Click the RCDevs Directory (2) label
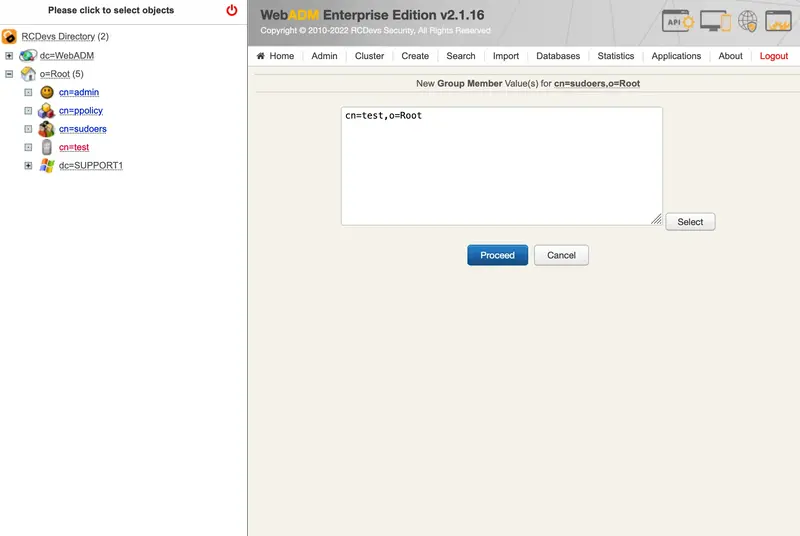The height and width of the screenshot is (536, 800). pos(65,37)
